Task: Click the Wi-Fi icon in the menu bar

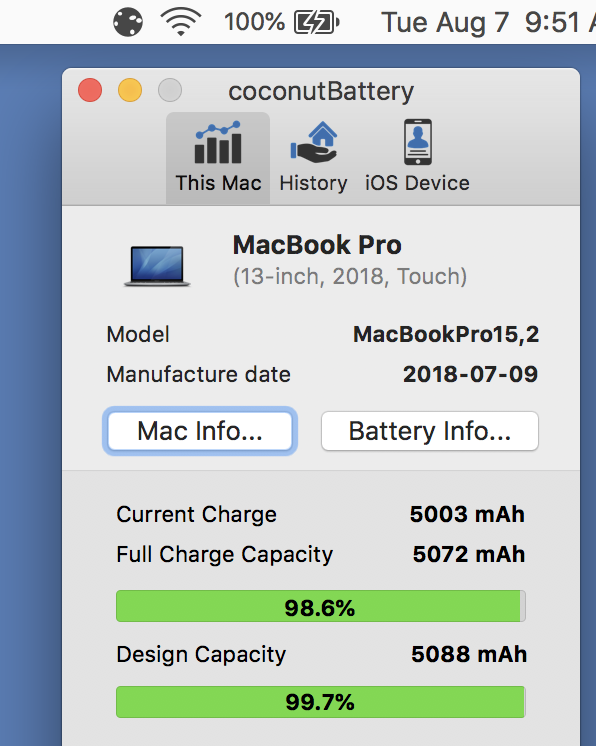Action: (181, 22)
